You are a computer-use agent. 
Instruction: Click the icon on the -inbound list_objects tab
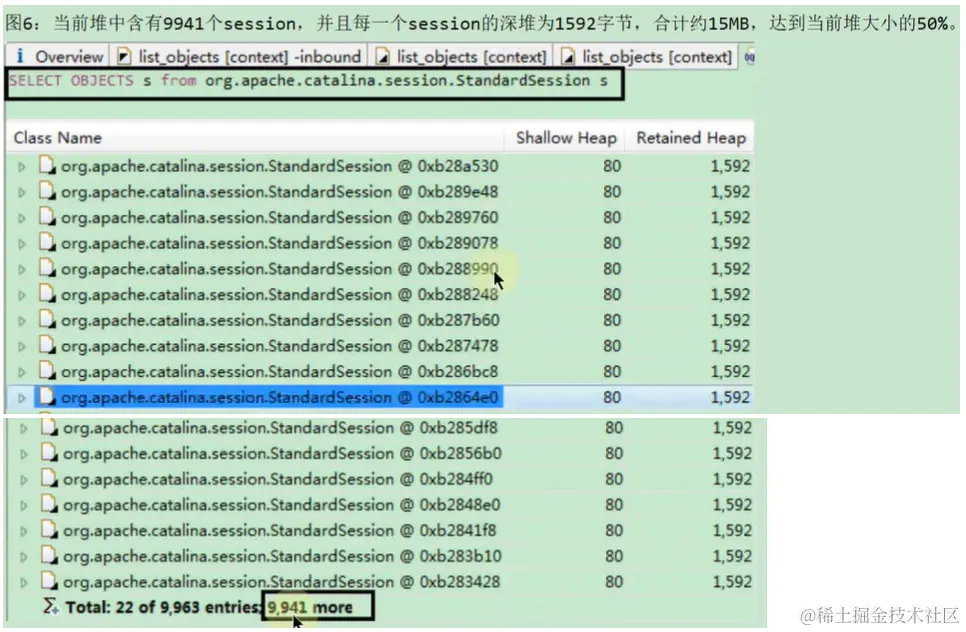(x=124, y=57)
